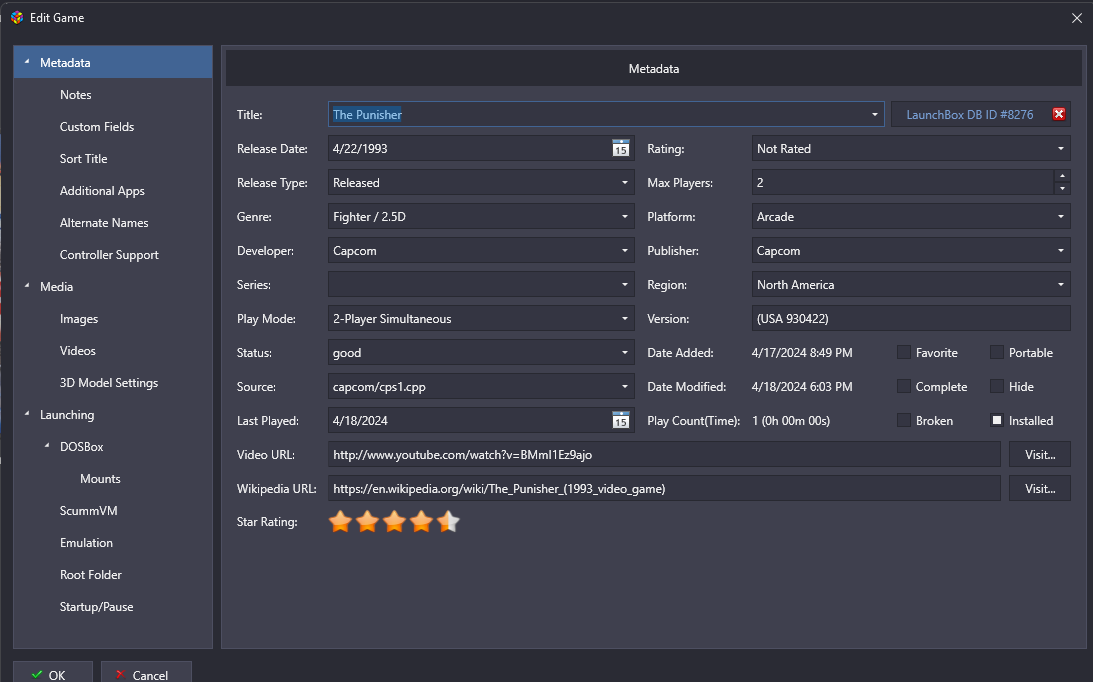Viewport: 1093px width, 682px height.
Task: Open the Controller Support page
Action: click(x=109, y=255)
